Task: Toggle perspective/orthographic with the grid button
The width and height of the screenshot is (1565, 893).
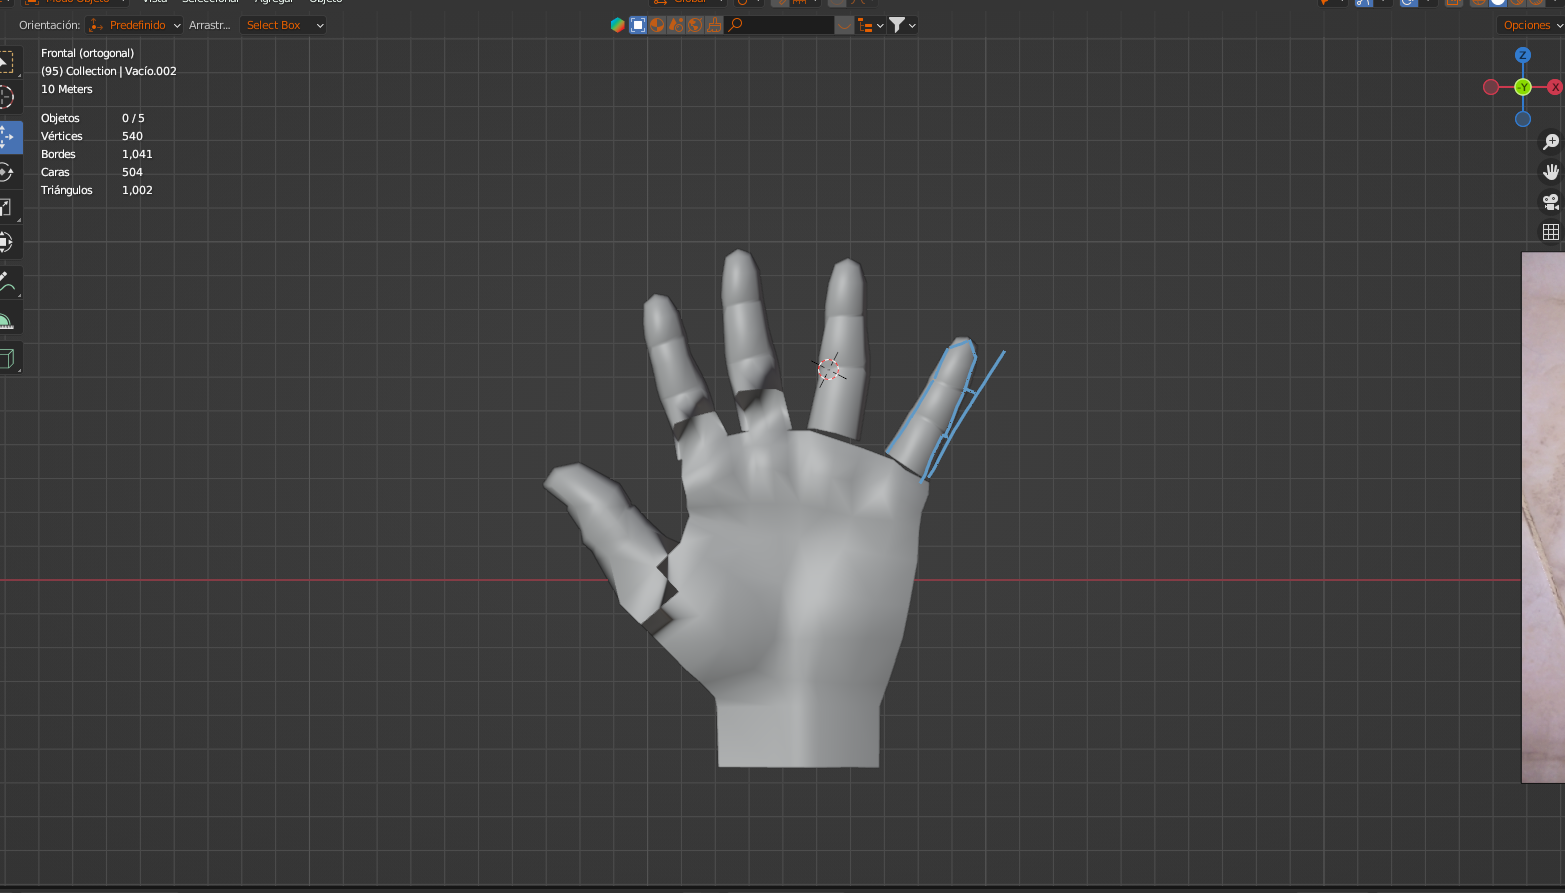Action: coord(1551,232)
